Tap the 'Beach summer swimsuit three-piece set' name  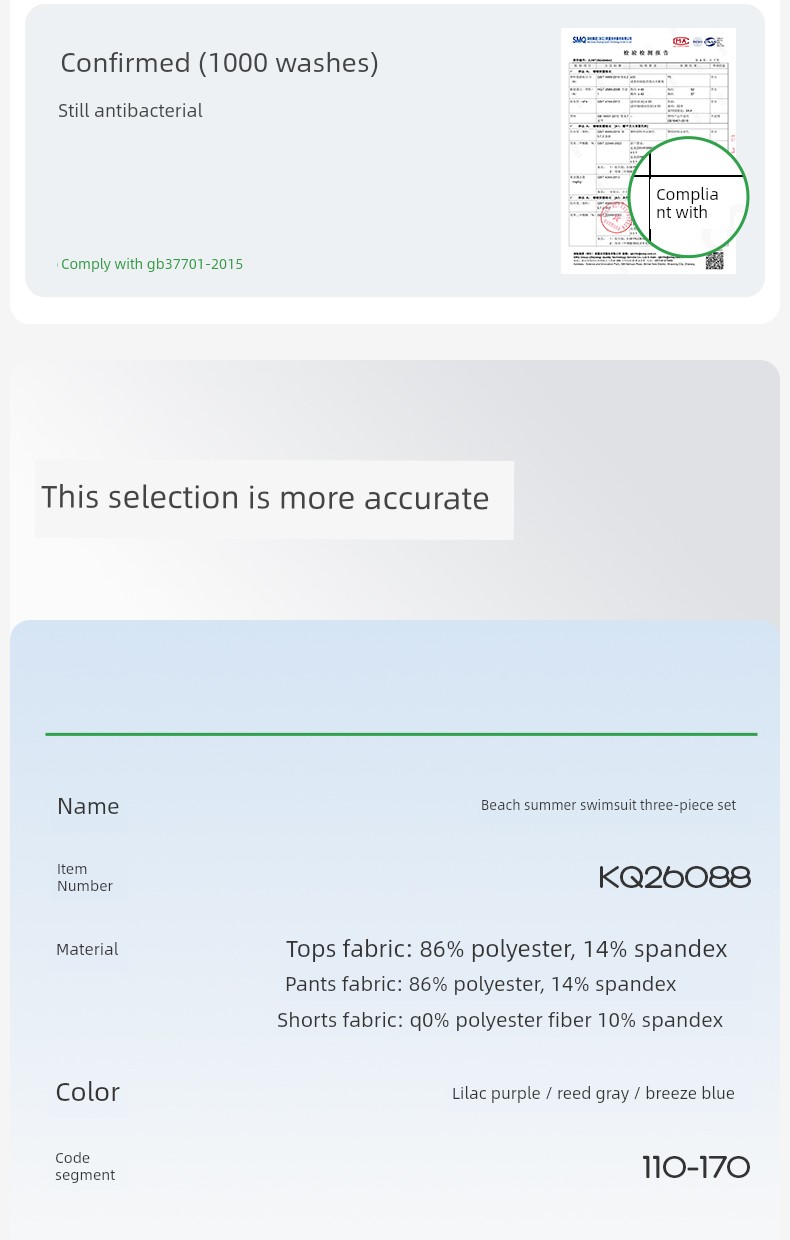(608, 805)
